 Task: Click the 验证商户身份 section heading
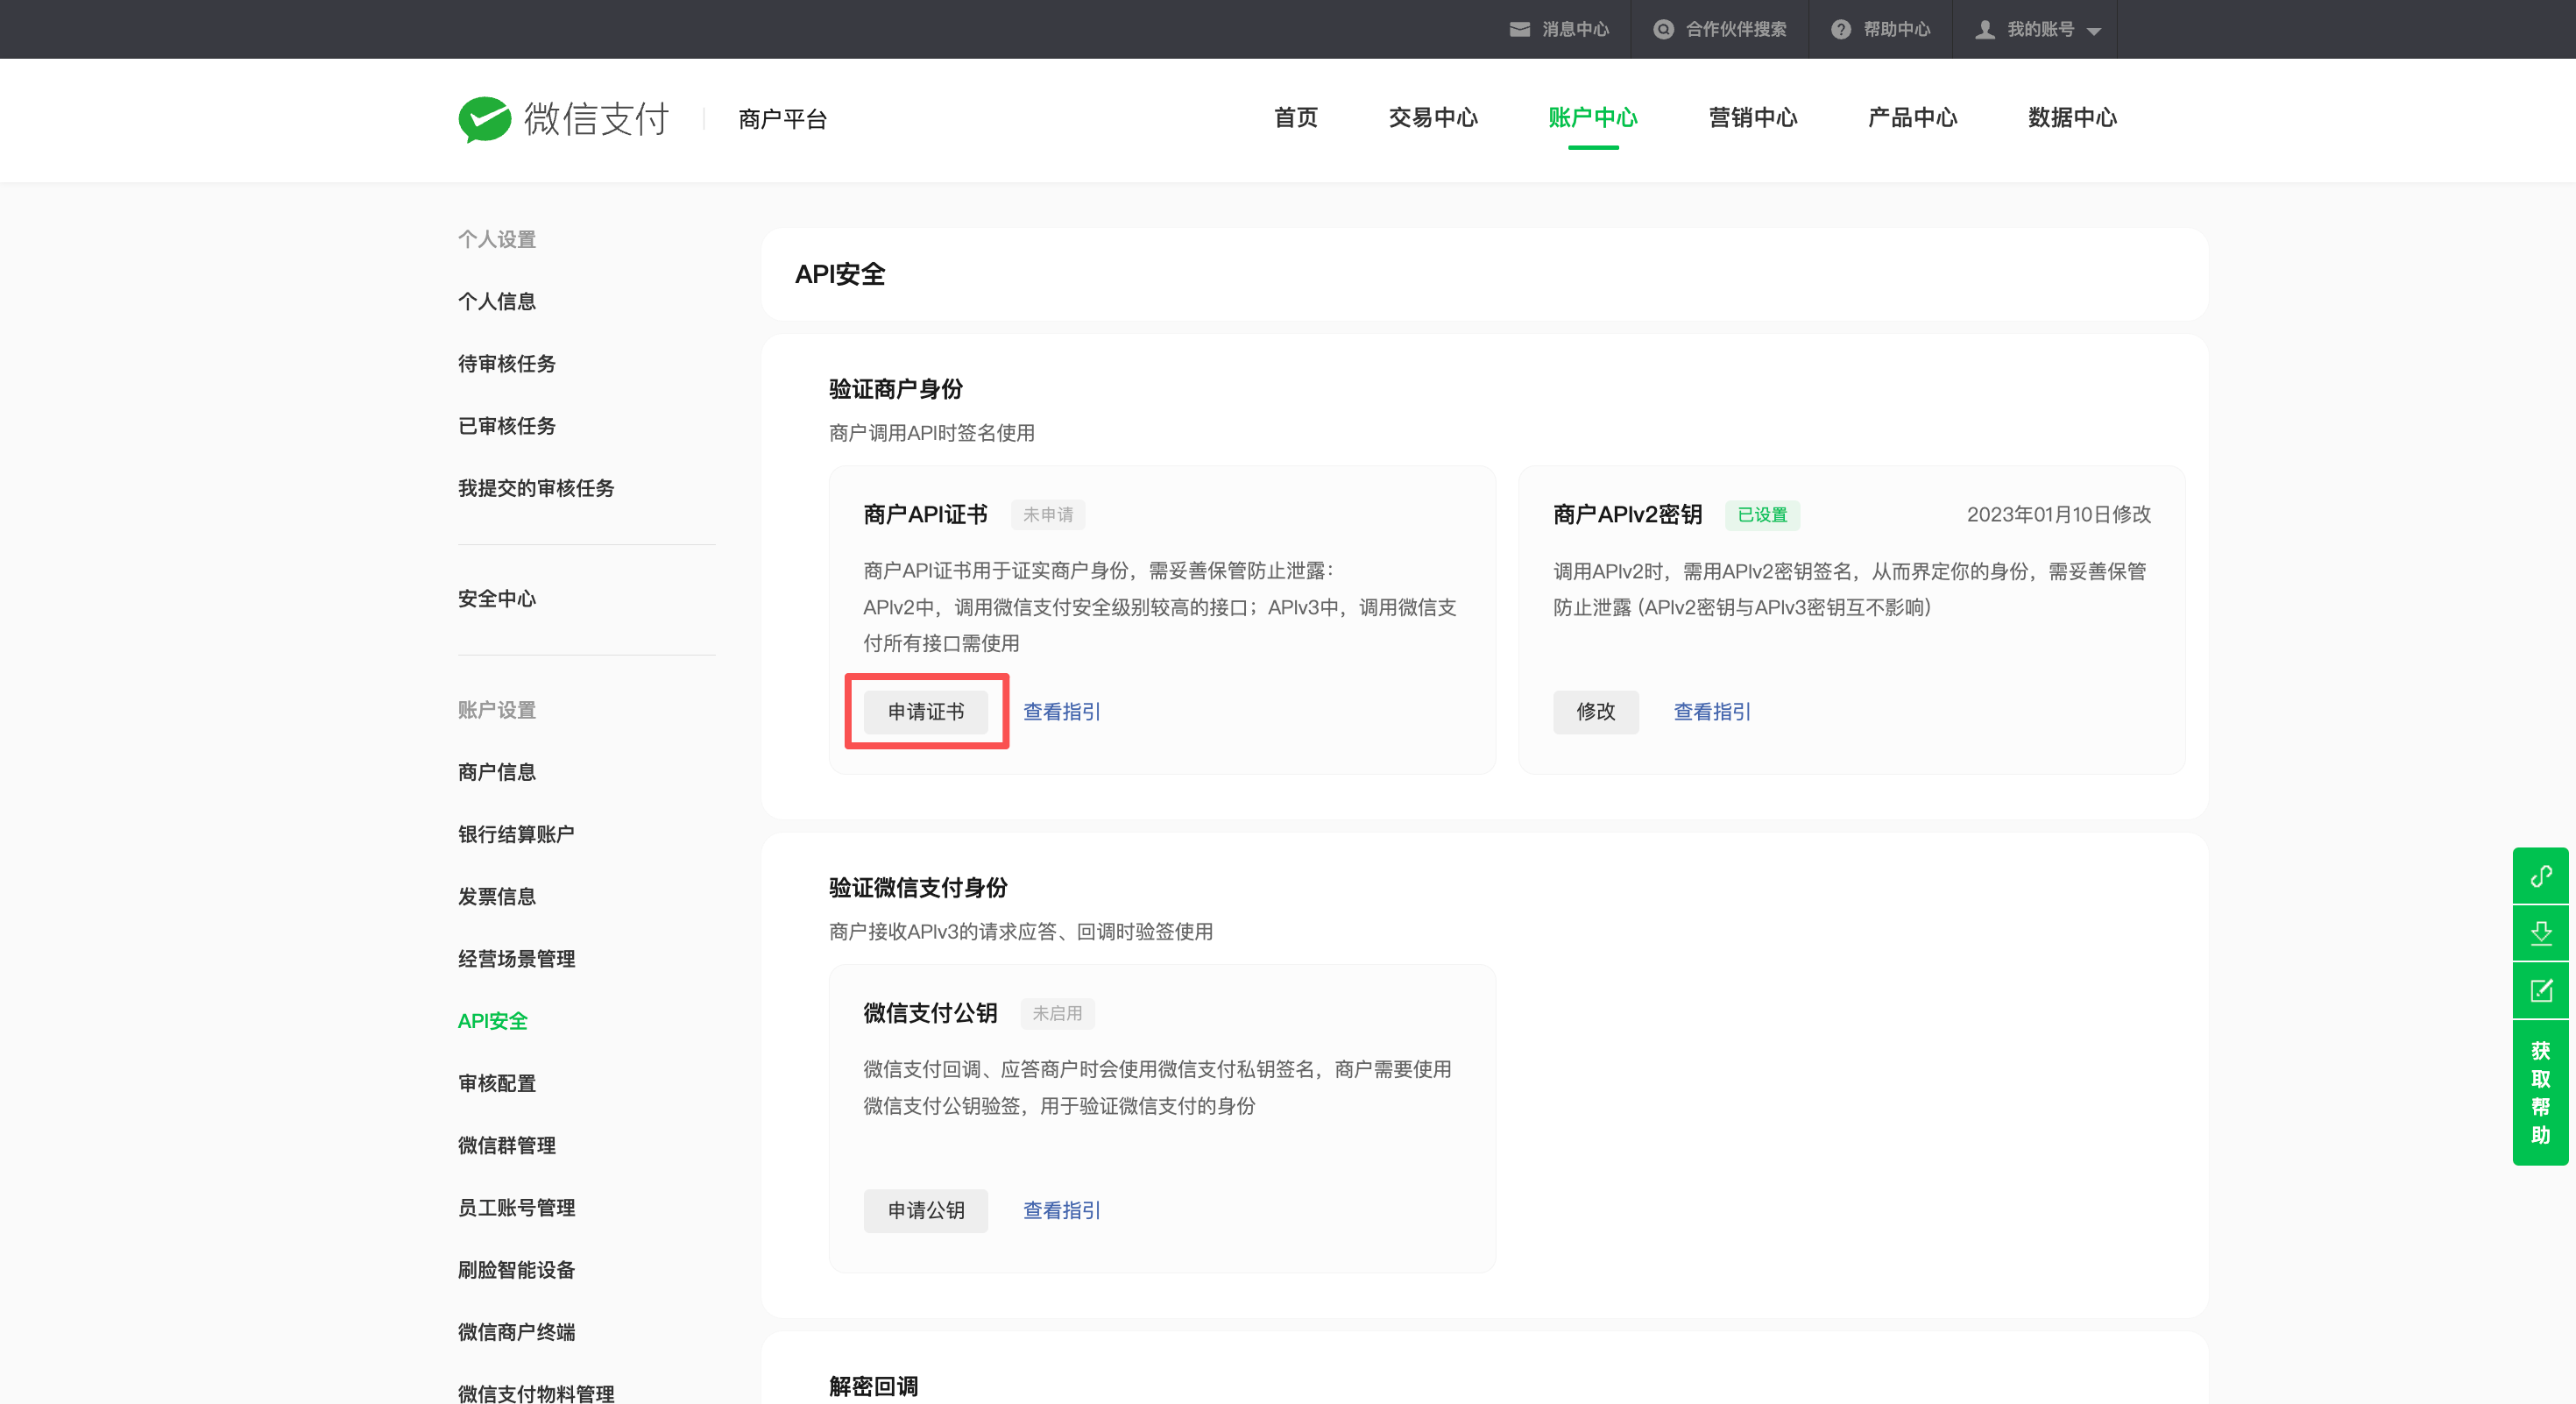coord(896,388)
